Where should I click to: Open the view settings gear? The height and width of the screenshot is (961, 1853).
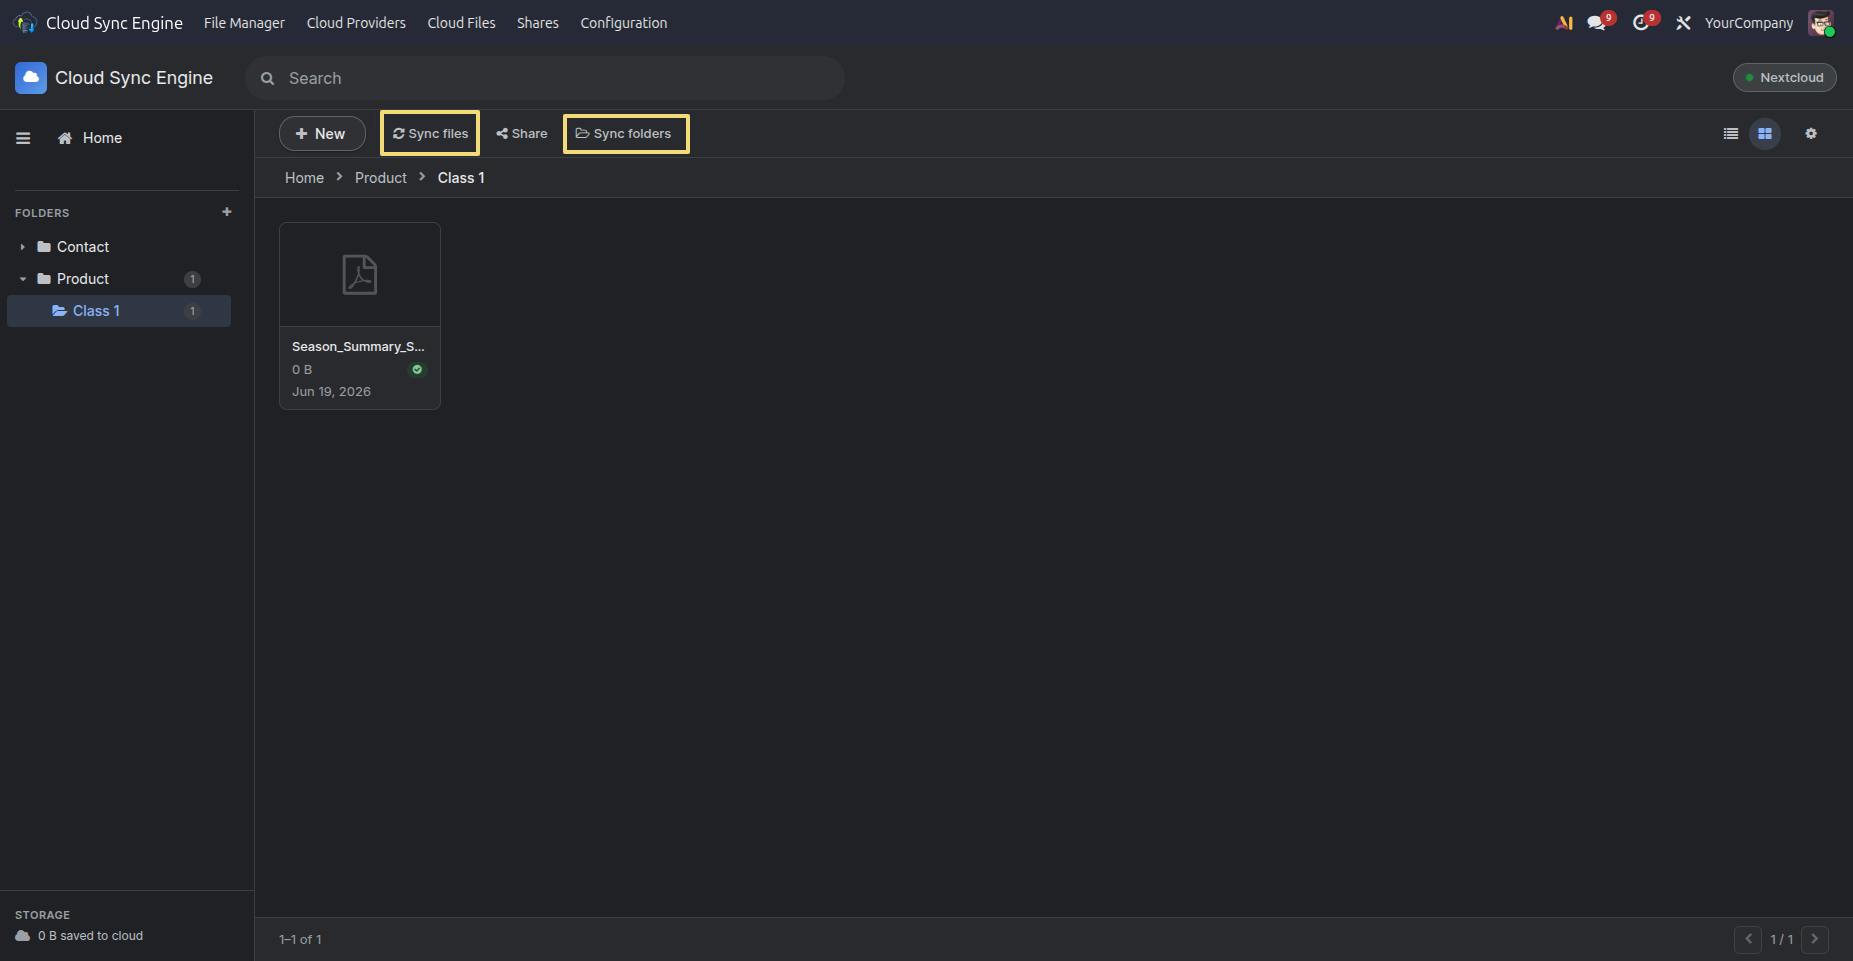1811,134
